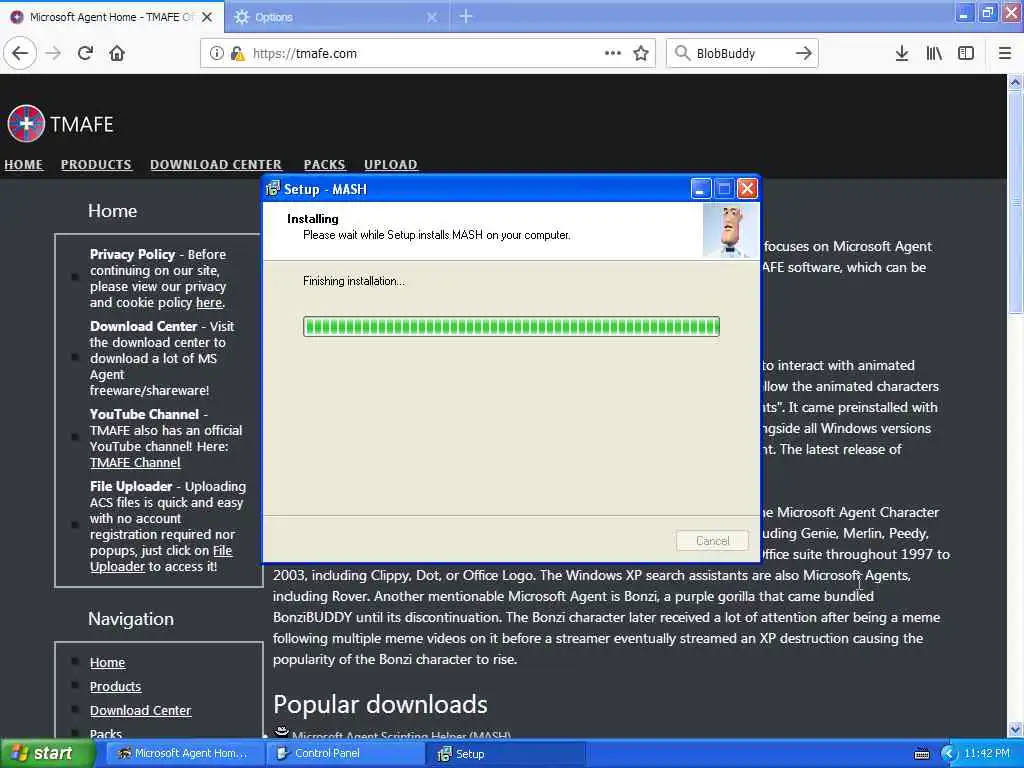Open the Firefox hamburger menu
Image resolution: width=1024 pixels, height=768 pixels.
1005,53
